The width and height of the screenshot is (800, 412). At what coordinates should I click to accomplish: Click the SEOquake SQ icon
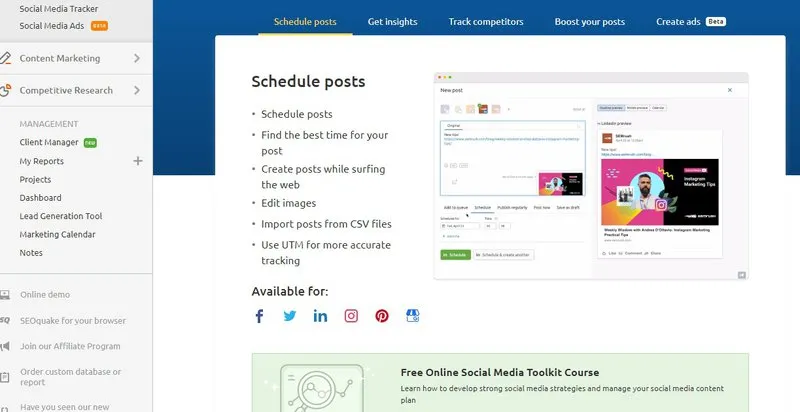coord(5,320)
